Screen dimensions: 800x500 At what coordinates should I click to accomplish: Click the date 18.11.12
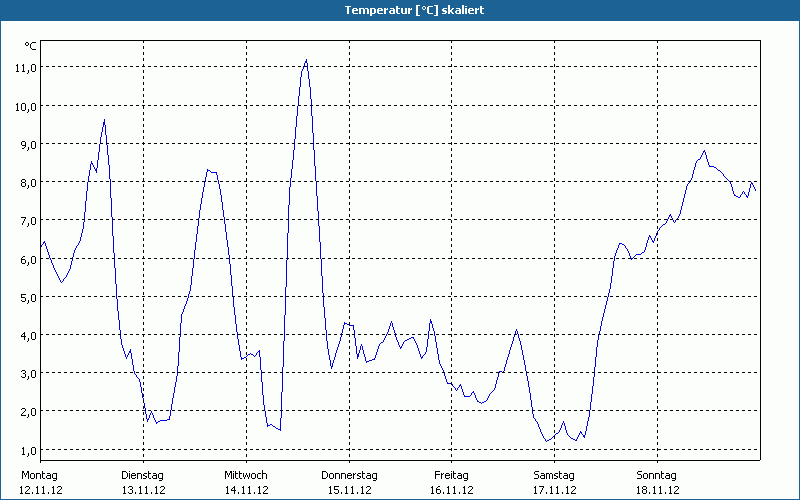coord(658,490)
